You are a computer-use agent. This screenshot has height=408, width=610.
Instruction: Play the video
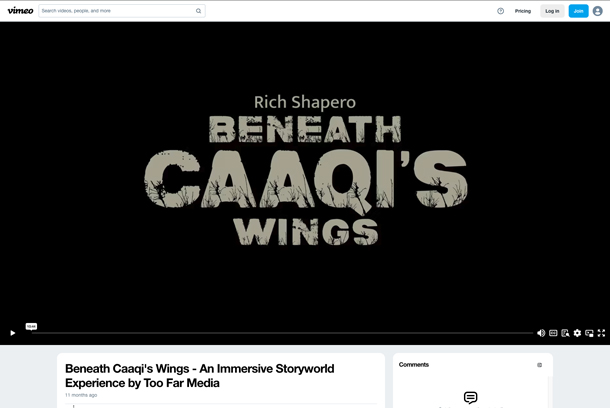click(12, 333)
